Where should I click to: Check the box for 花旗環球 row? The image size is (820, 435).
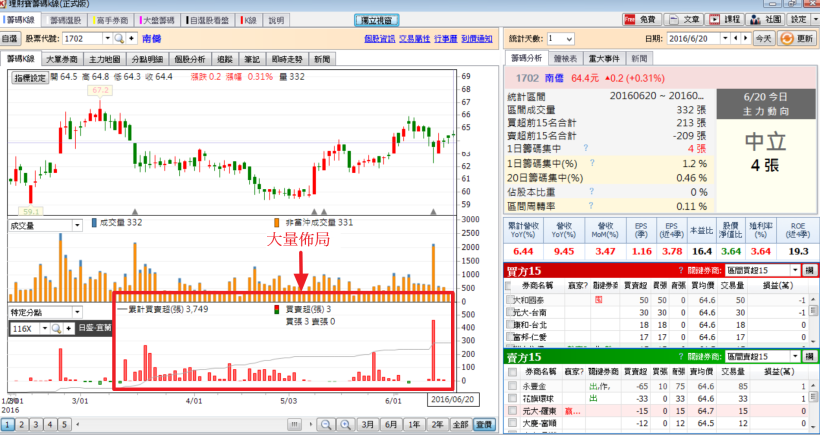coord(512,399)
